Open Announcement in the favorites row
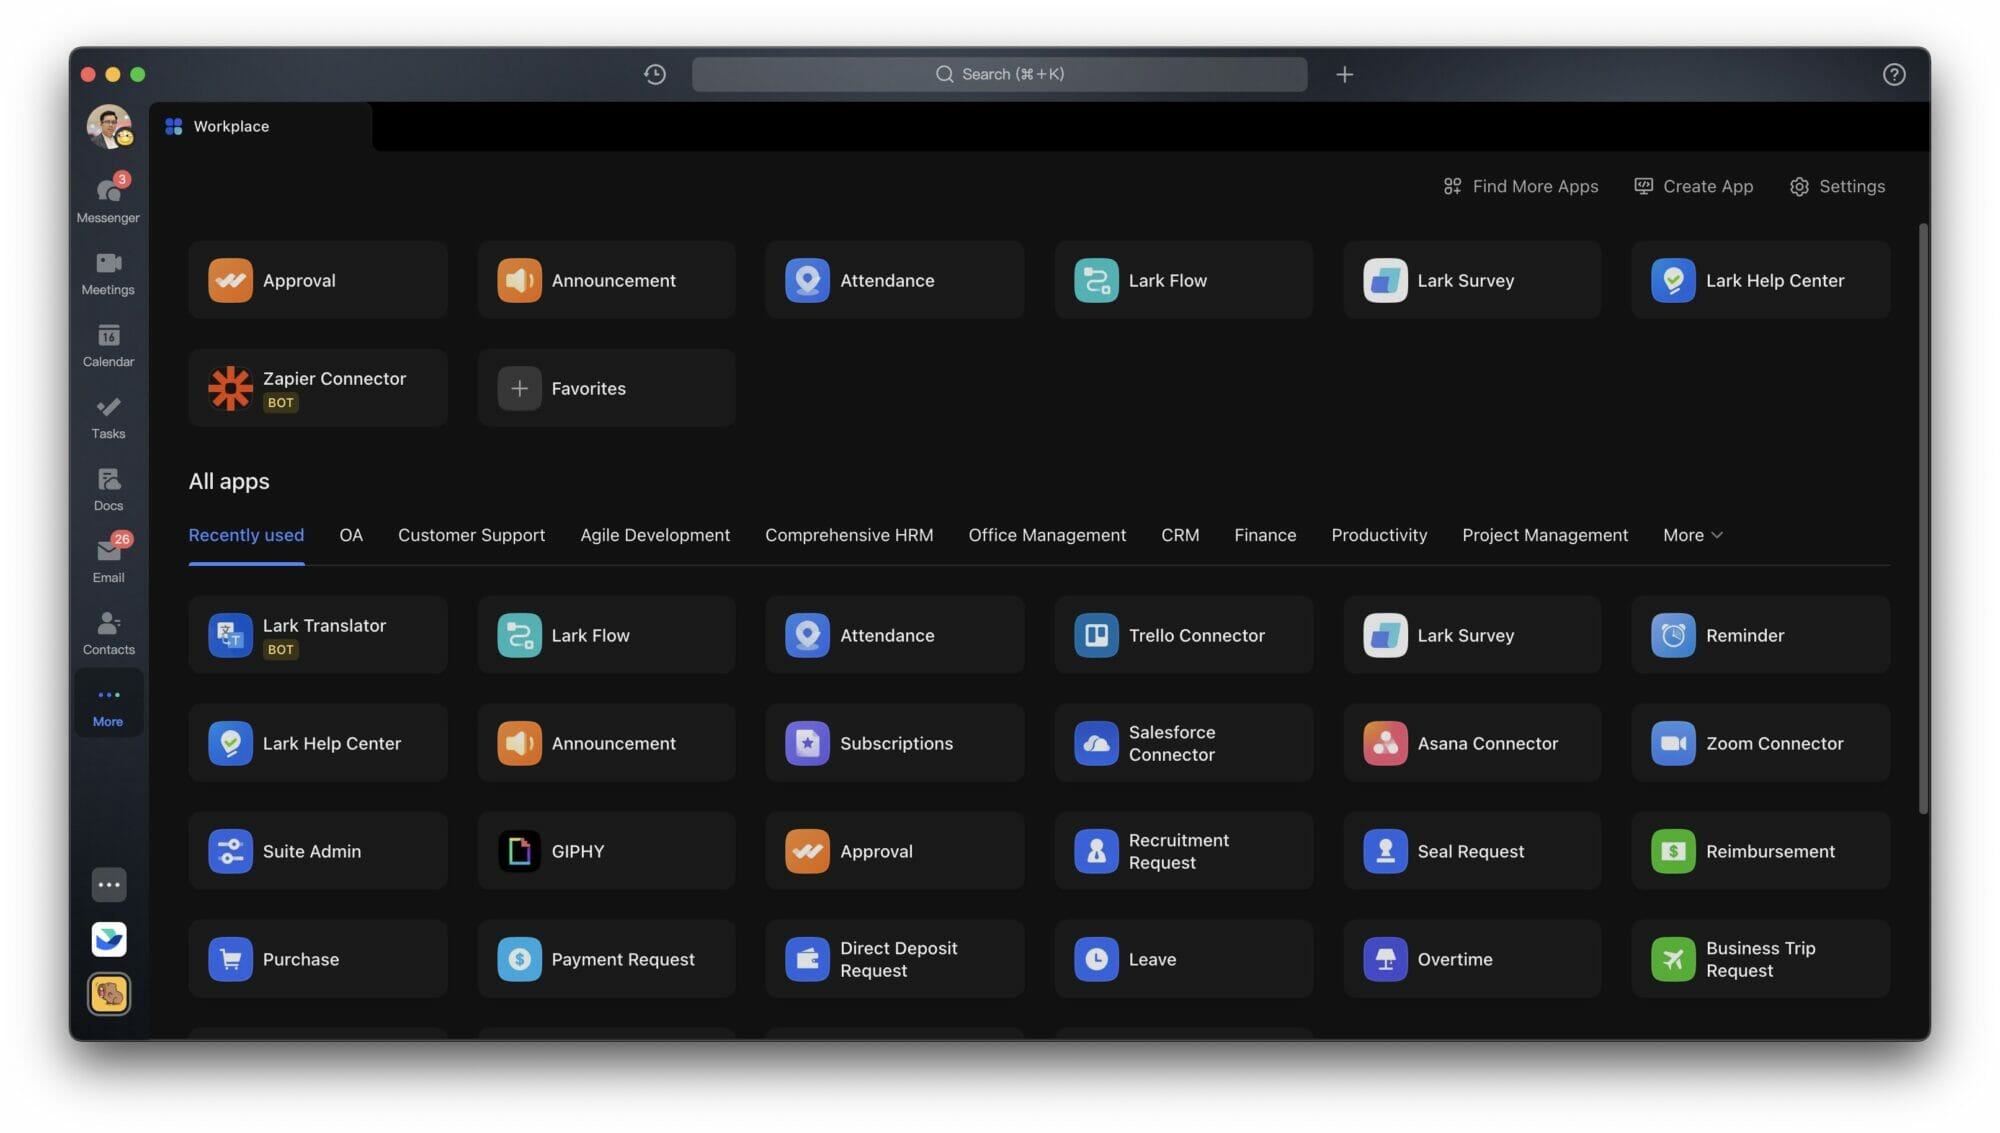 click(x=606, y=280)
